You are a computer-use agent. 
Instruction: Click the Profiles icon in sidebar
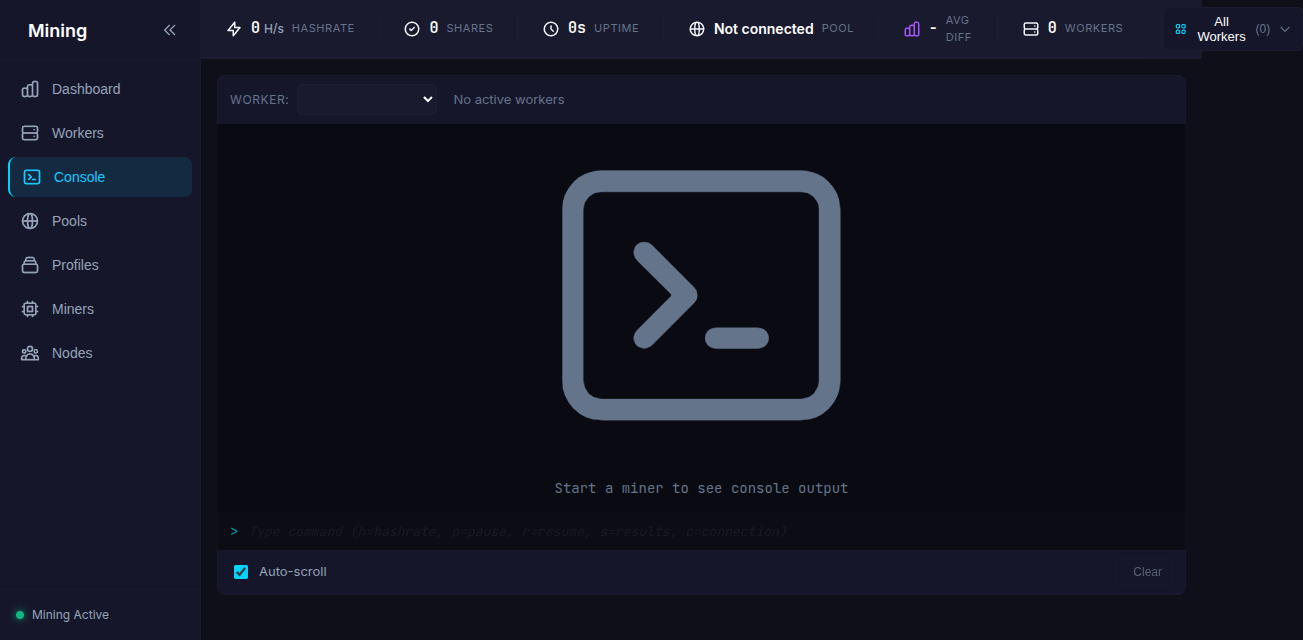pos(30,265)
